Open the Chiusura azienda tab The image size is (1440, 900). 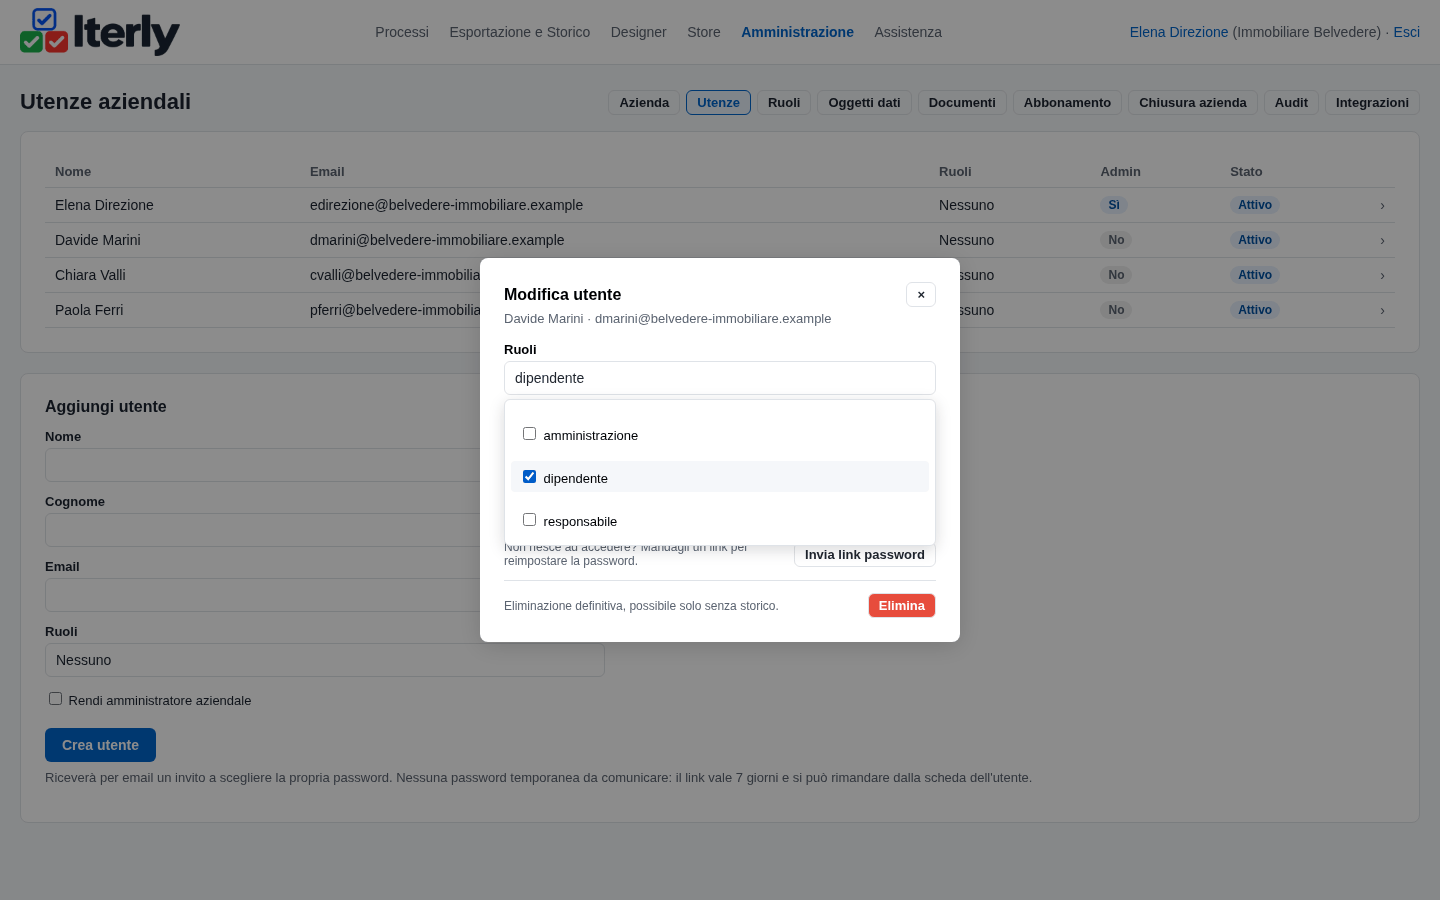tap(1193, 103)
